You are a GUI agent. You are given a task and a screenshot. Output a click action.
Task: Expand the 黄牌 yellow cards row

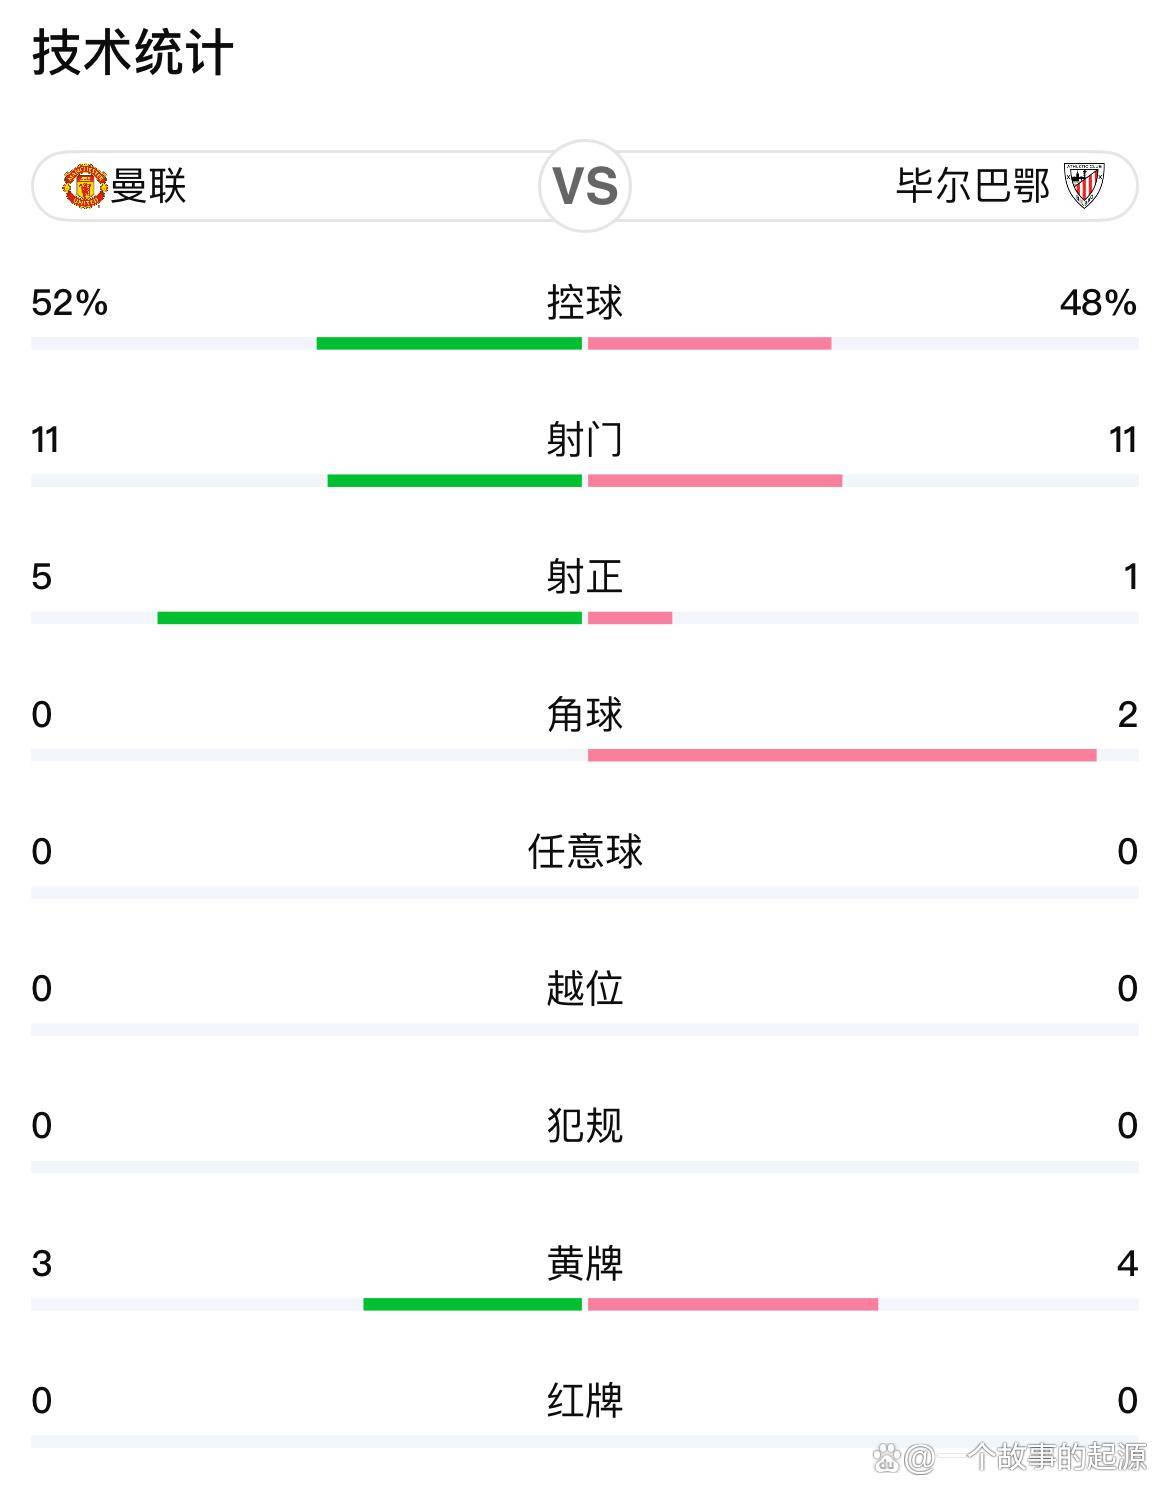585,1263
